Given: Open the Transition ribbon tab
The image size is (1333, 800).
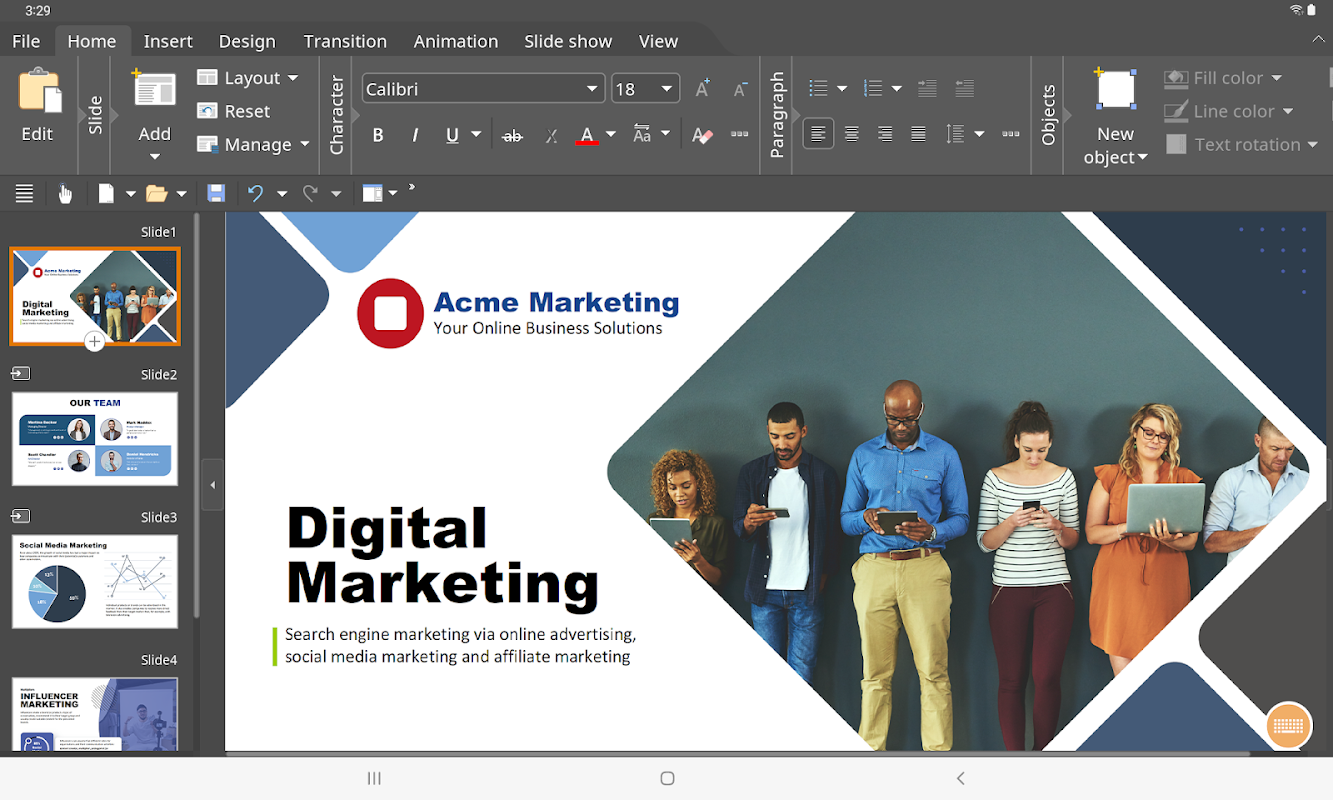Looking at the screenshot, I should [x=345, y=41].
